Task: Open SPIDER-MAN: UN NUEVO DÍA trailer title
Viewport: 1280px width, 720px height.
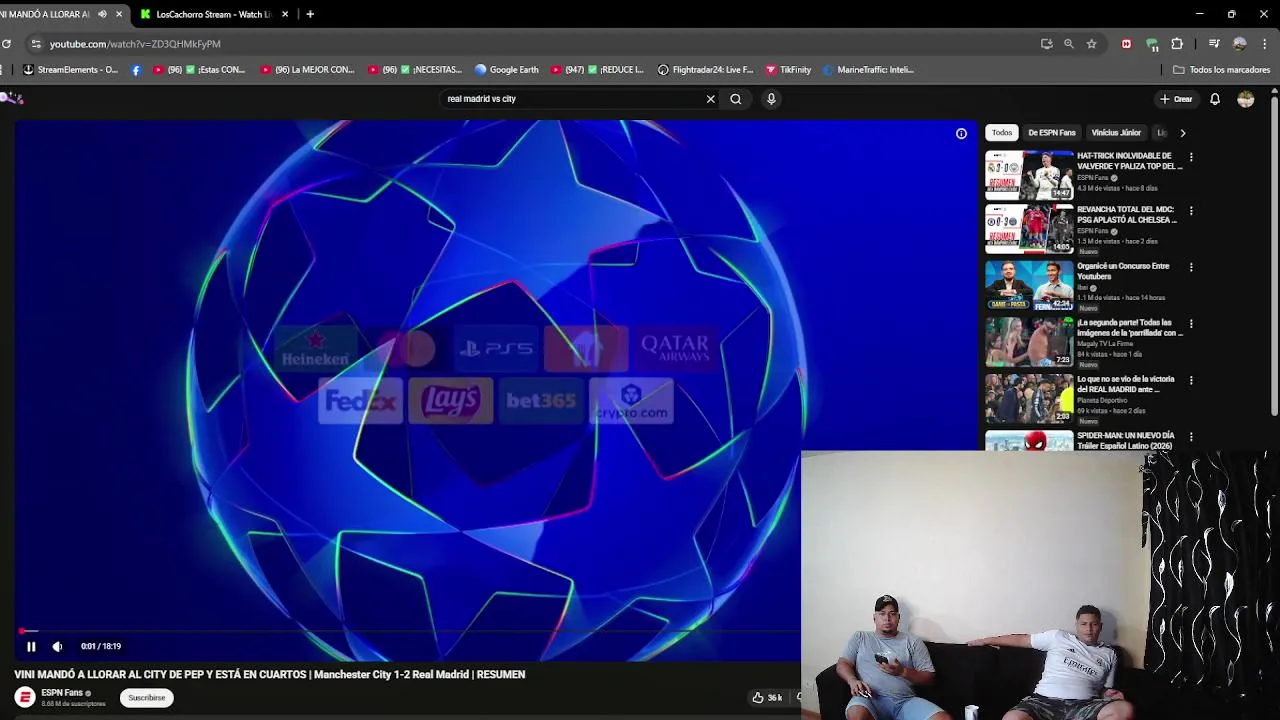Action: pos(1126,440)
